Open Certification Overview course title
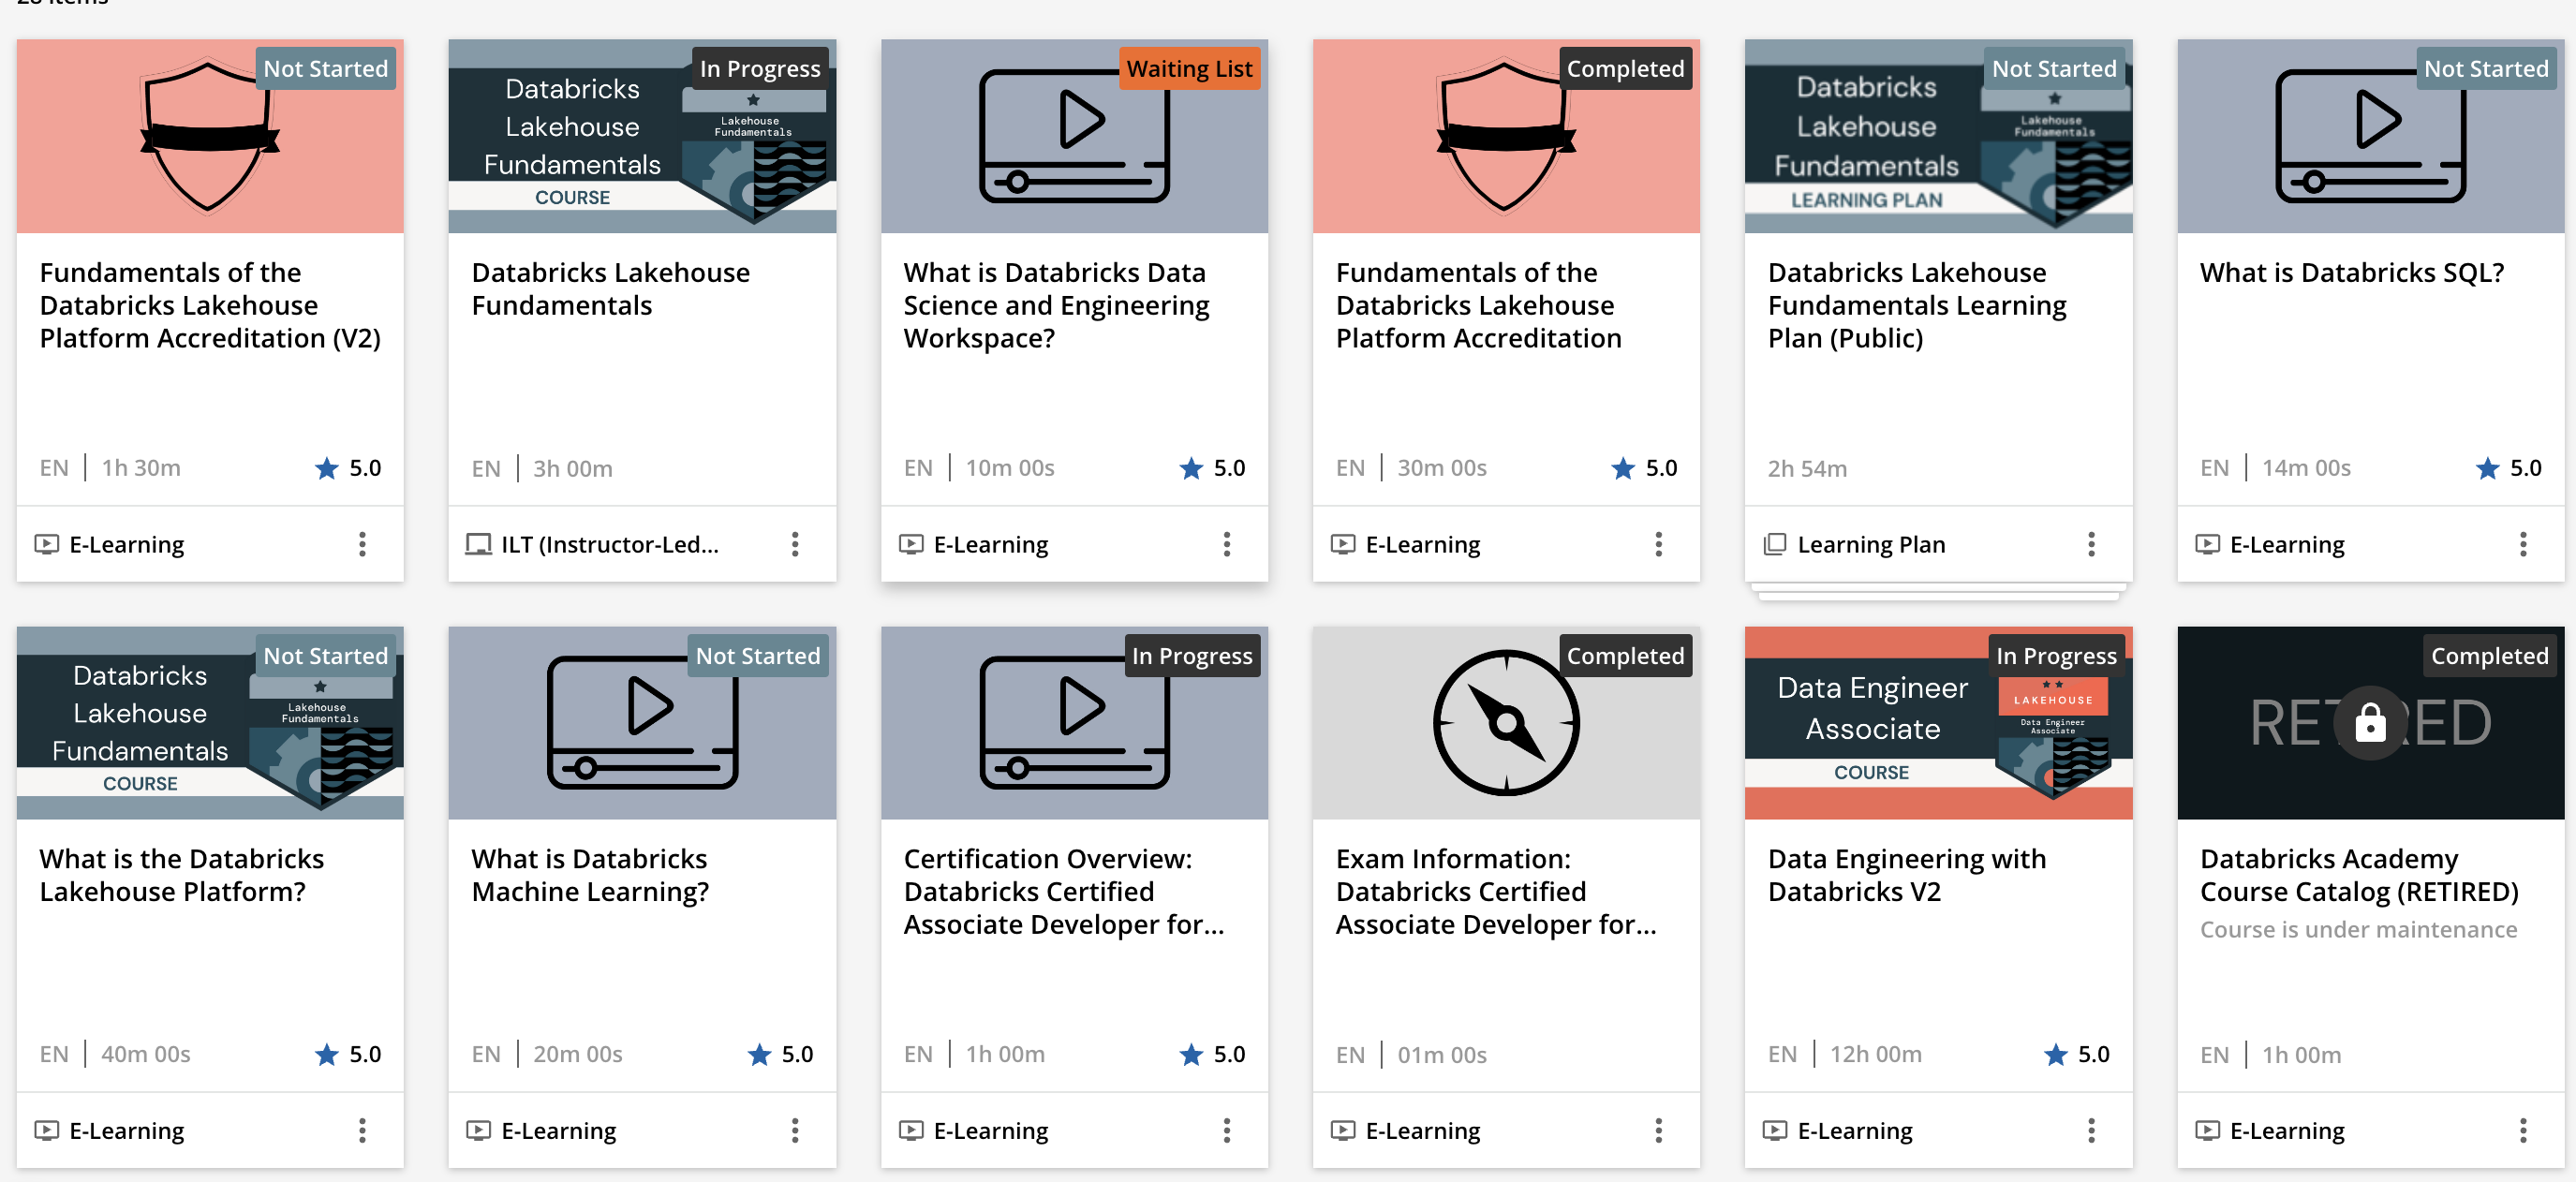The width and height of the screenshot is (2576, 1182). [x=1064, y=891]
